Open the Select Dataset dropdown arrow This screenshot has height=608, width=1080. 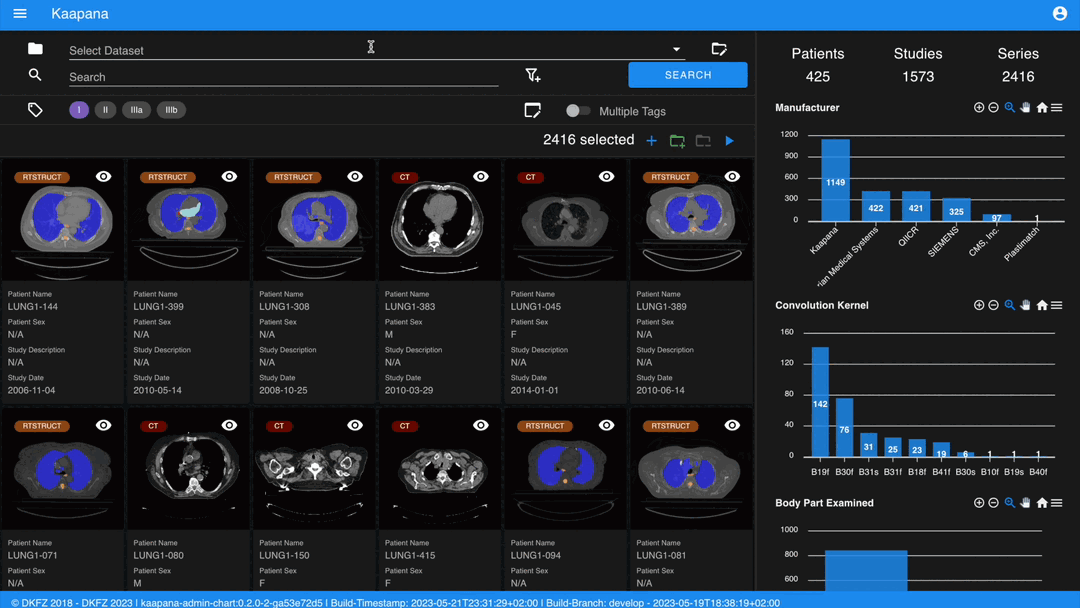click(676, 49)
